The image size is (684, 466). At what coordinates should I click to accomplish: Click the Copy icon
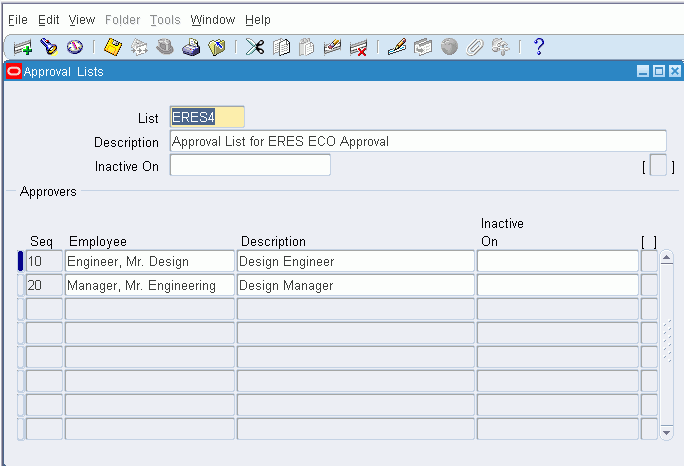pyautogui.click(x=281, y=47)
